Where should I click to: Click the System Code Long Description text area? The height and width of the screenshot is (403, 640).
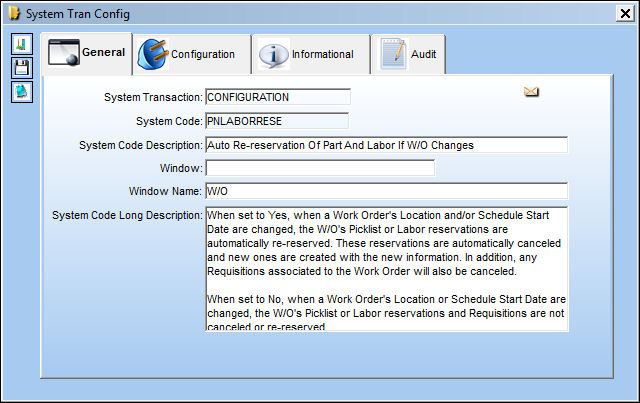click(x=387, y=269)
